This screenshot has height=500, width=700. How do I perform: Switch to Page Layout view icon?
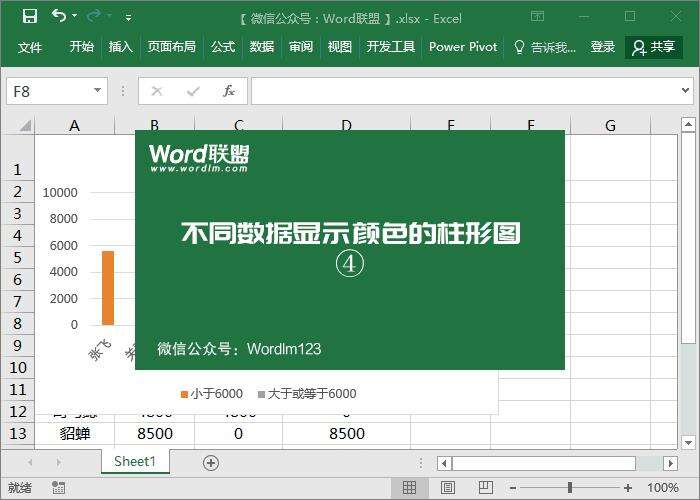coord(448,488)
